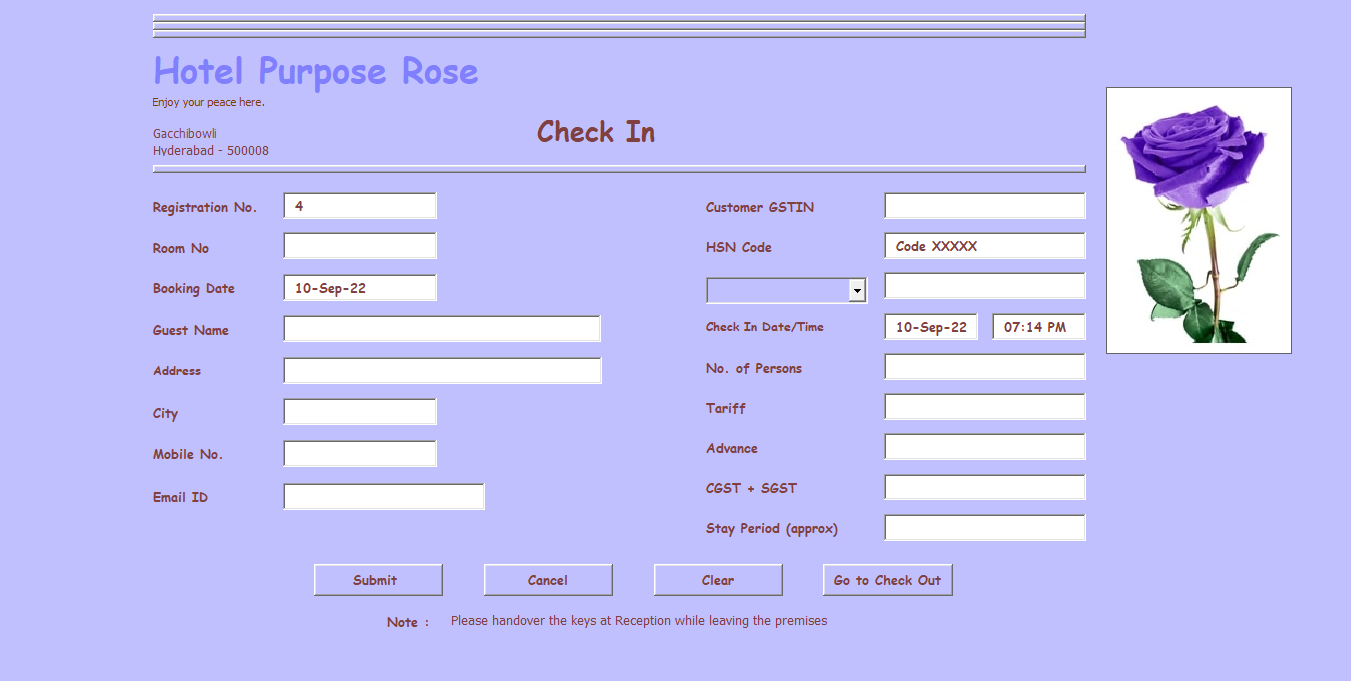Click the HSN Code field
The image size is (1351, 681).
pos(984,246)
